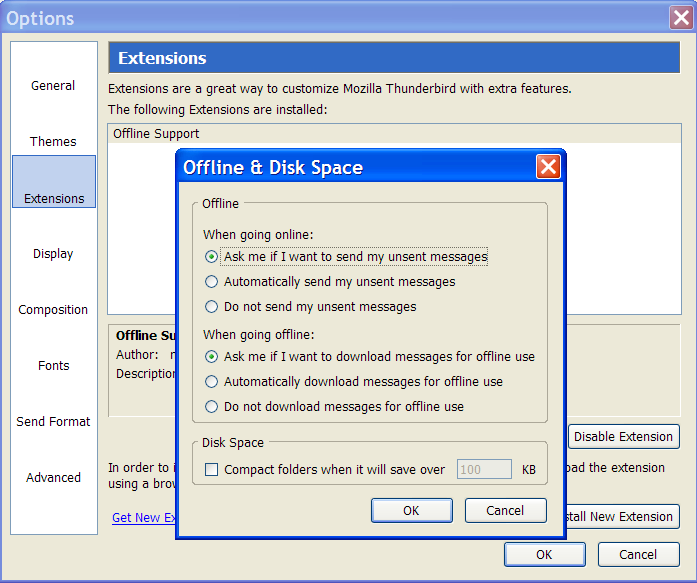
Task: Enable the Compact folders checkbox
Action: (211, 469)
